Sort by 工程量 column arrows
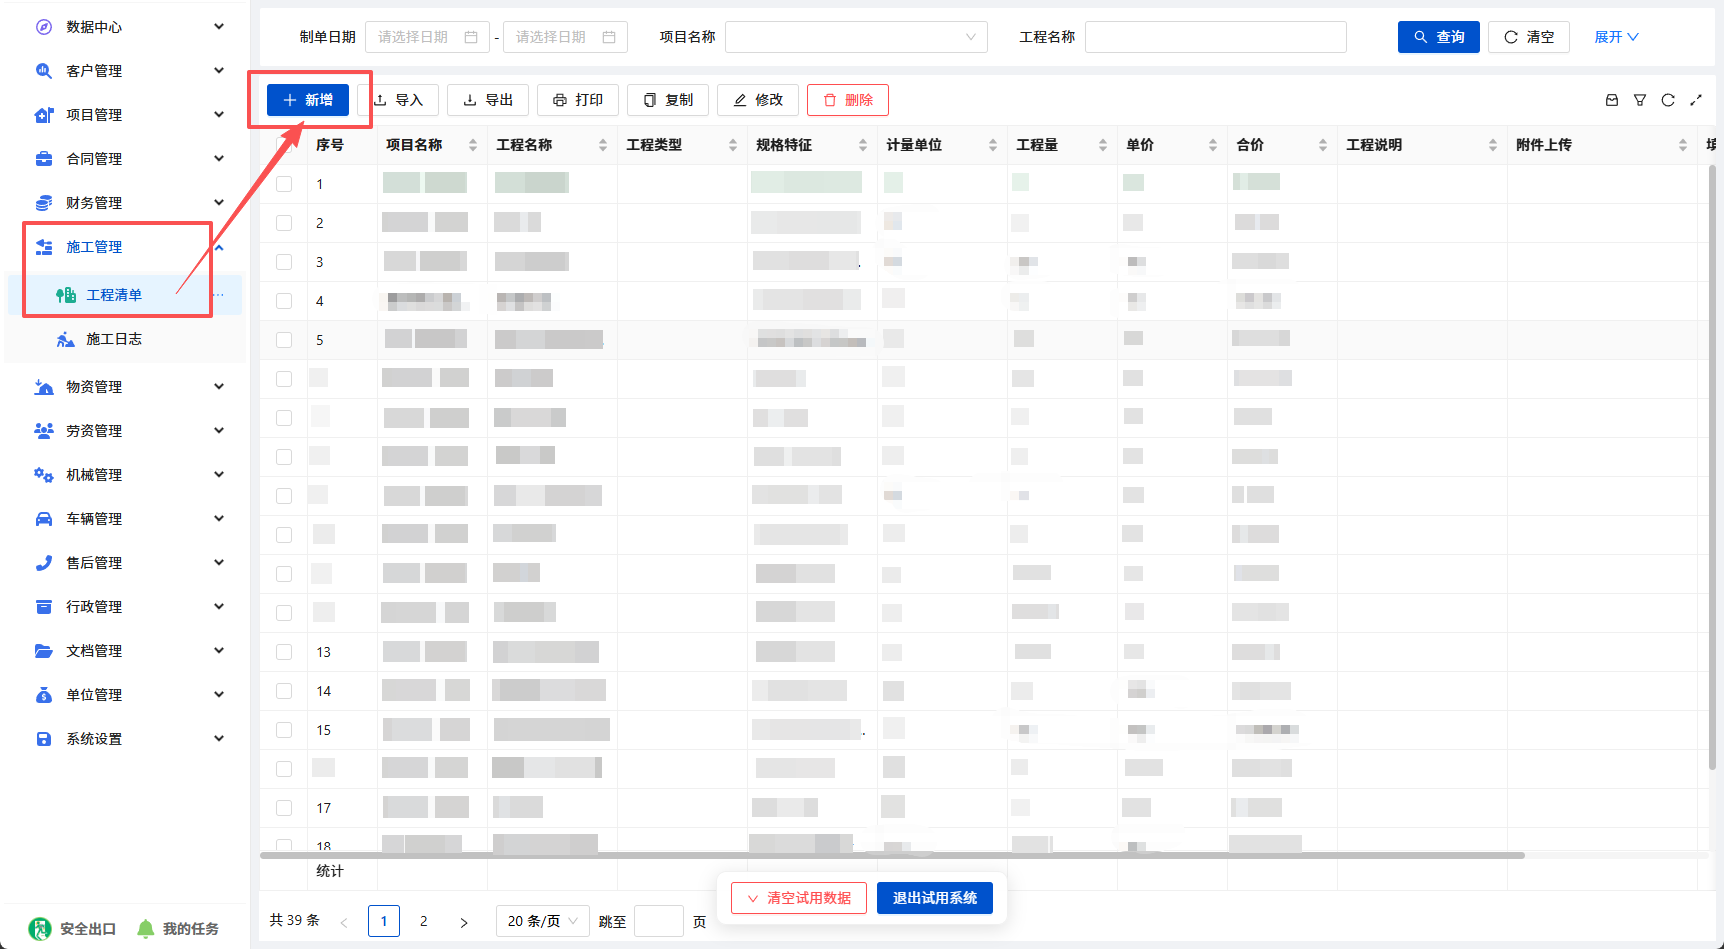This screenshot has height=949, width=1724. tap(1103, 145)
